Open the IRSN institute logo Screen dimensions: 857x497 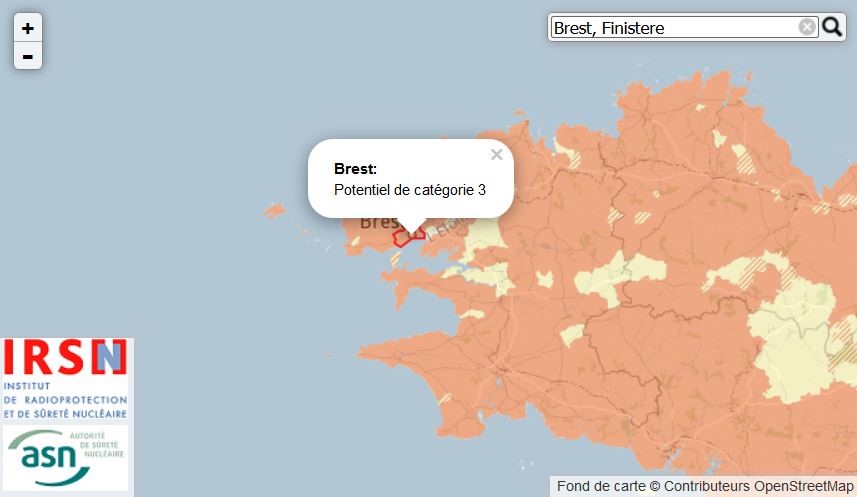[x=66, y=379]
